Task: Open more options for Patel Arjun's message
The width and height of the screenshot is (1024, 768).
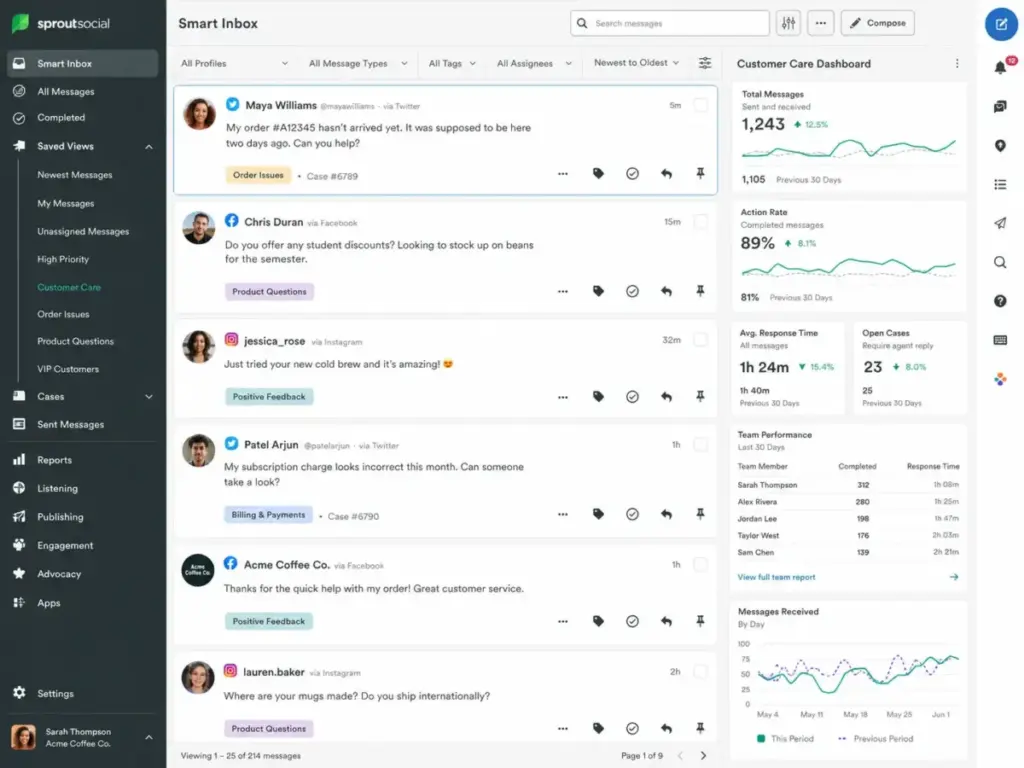Action: (x=563, y=515)
